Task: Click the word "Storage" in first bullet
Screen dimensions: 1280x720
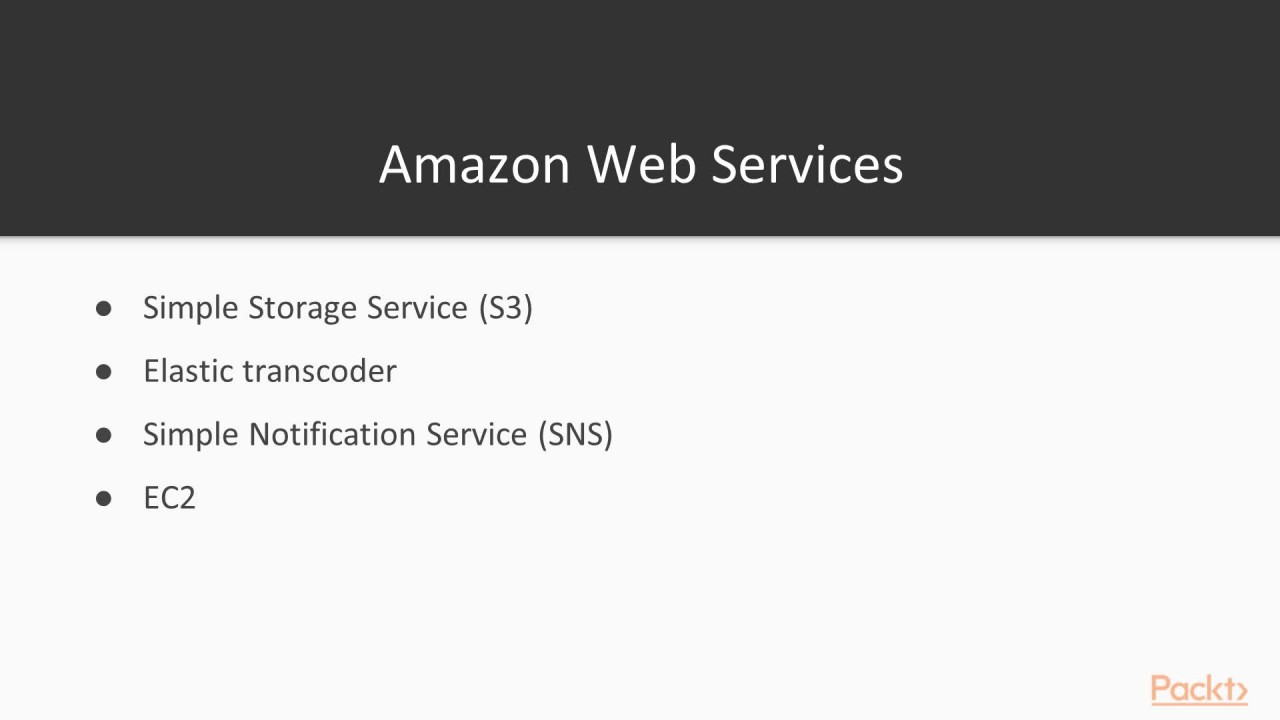Action: coord(303,308)
